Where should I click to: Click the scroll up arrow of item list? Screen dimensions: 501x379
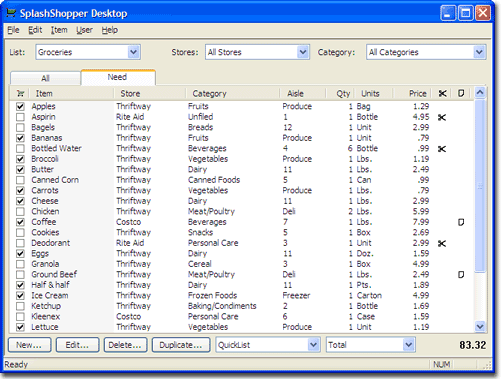480,93
